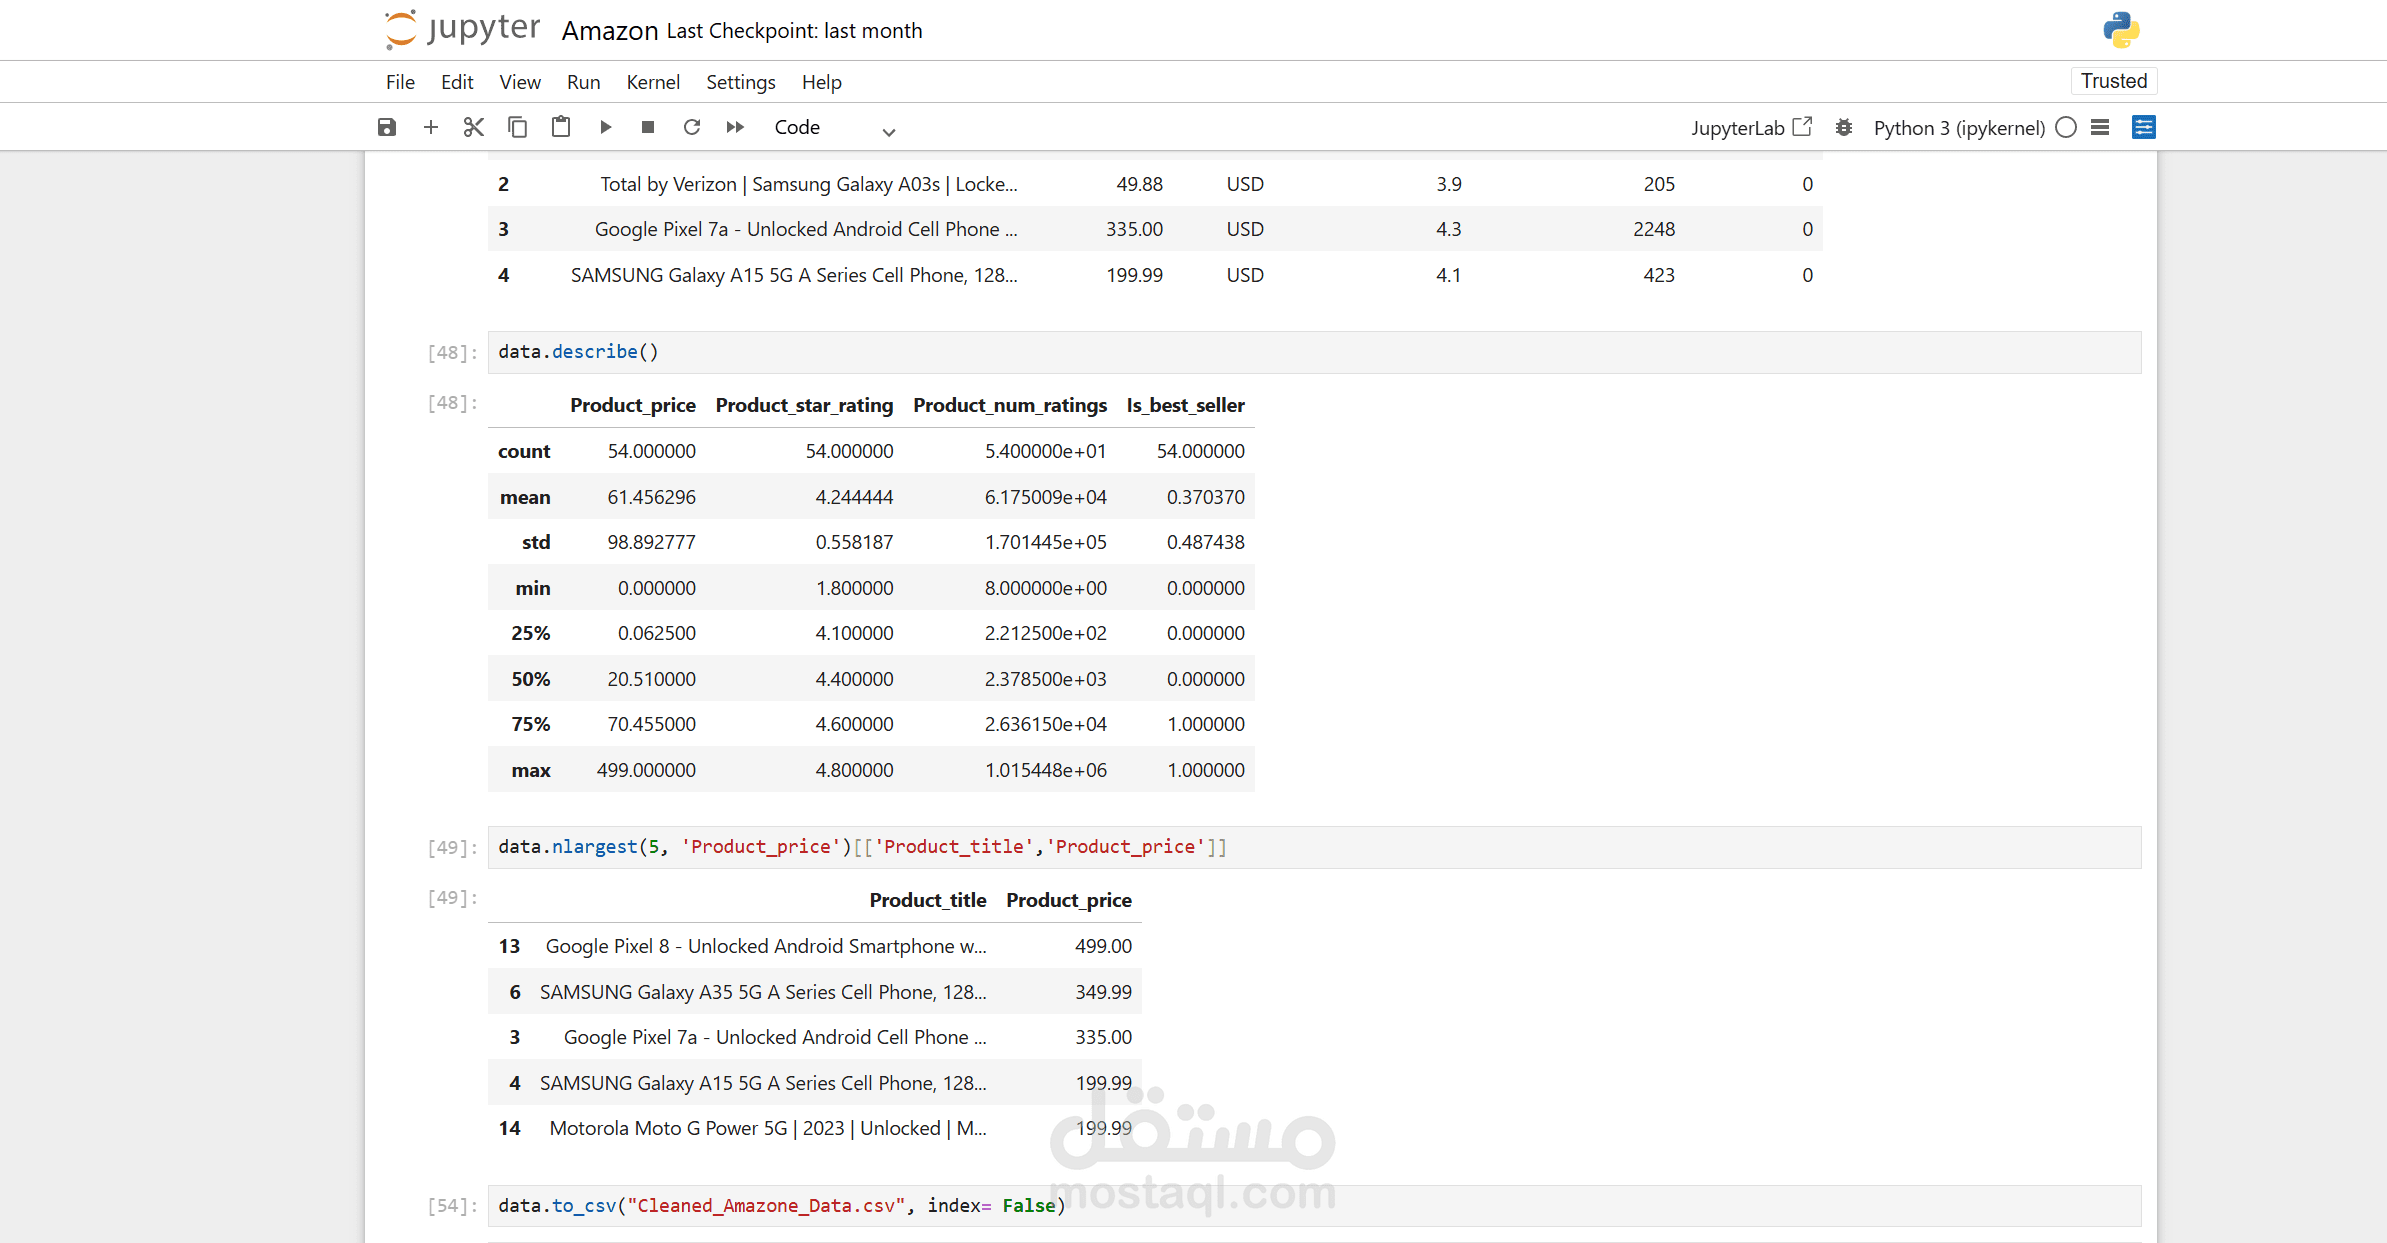This screenshot has width=2387, height=1243.
Task: Enable the debugger bug icon
Action: click(1844, 127)
